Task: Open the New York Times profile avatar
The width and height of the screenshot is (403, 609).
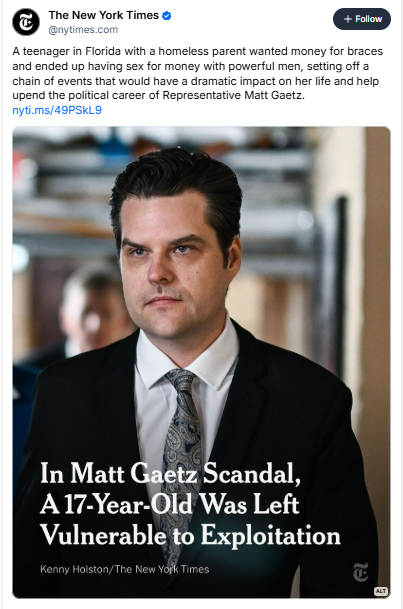Action: [26, 22]
